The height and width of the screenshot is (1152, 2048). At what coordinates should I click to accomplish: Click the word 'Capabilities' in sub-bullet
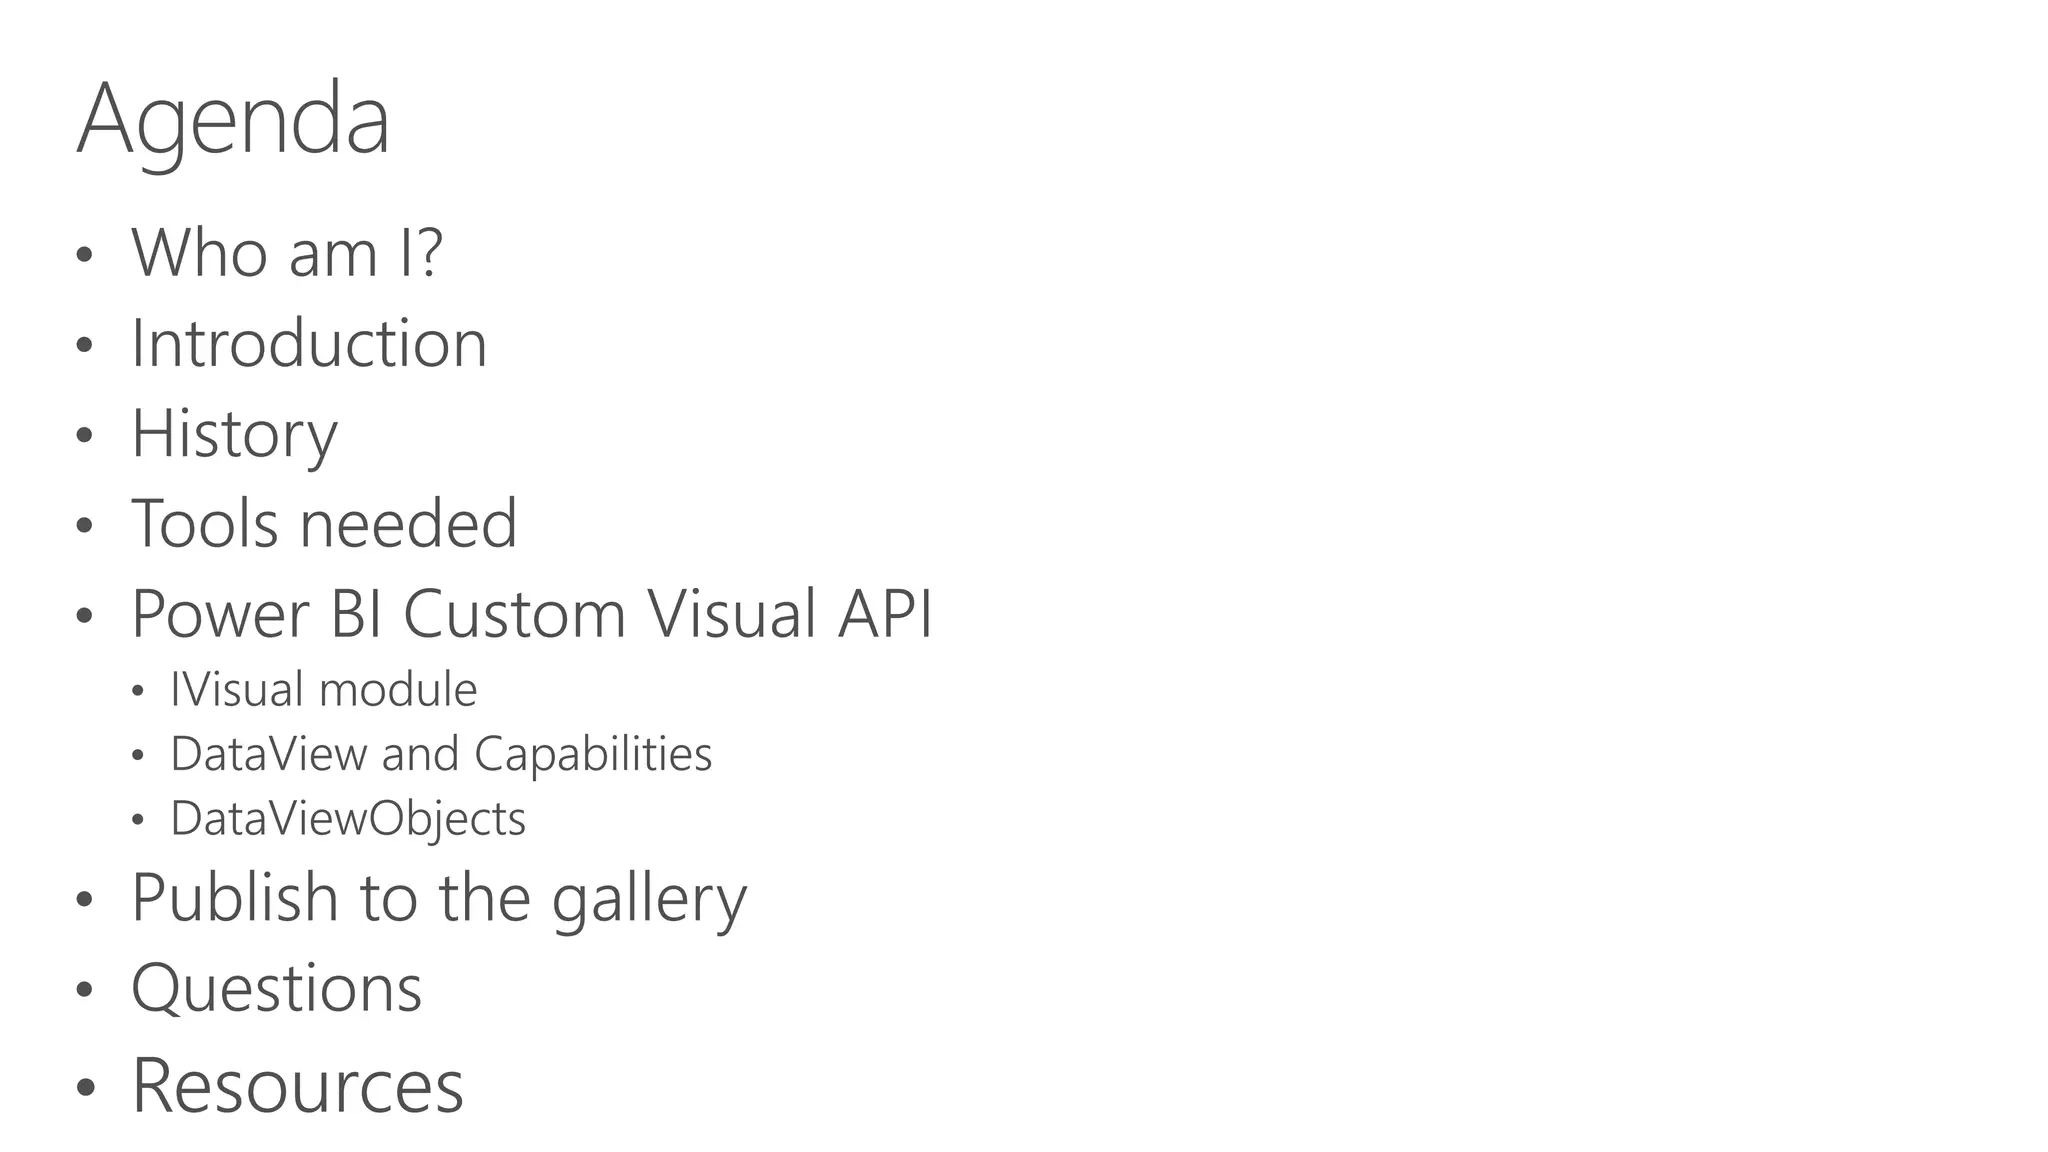[593, 754]
